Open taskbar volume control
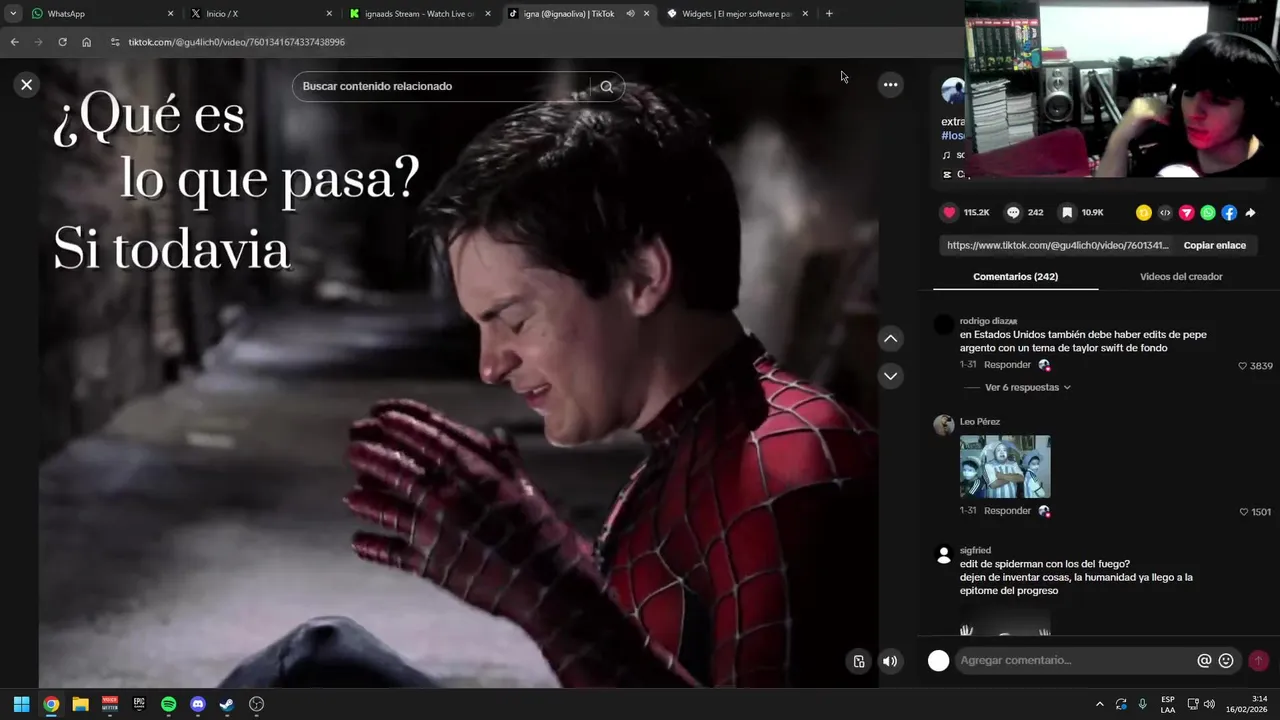The image size is (1280, 720). [1209, 704]
